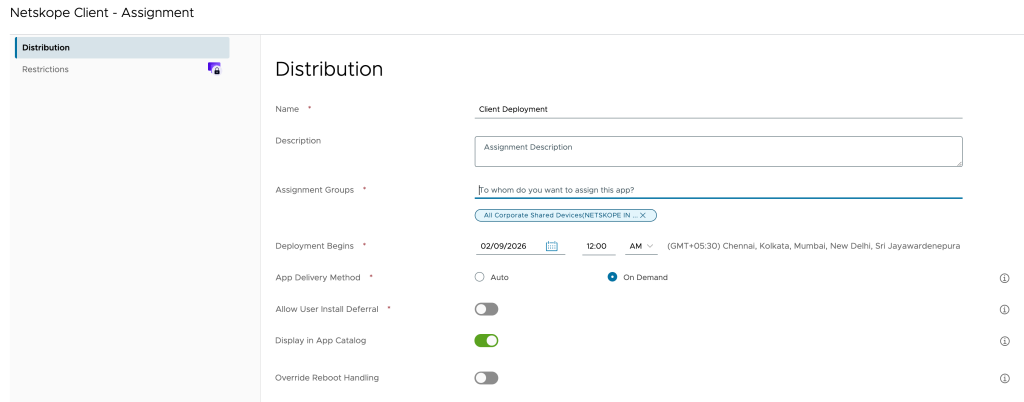Image resolution: width=1024 pixels, height=402 pixels.
Task: Open the AM/PM dropdown
Action: pyautogui.click(x=641, y=246)
